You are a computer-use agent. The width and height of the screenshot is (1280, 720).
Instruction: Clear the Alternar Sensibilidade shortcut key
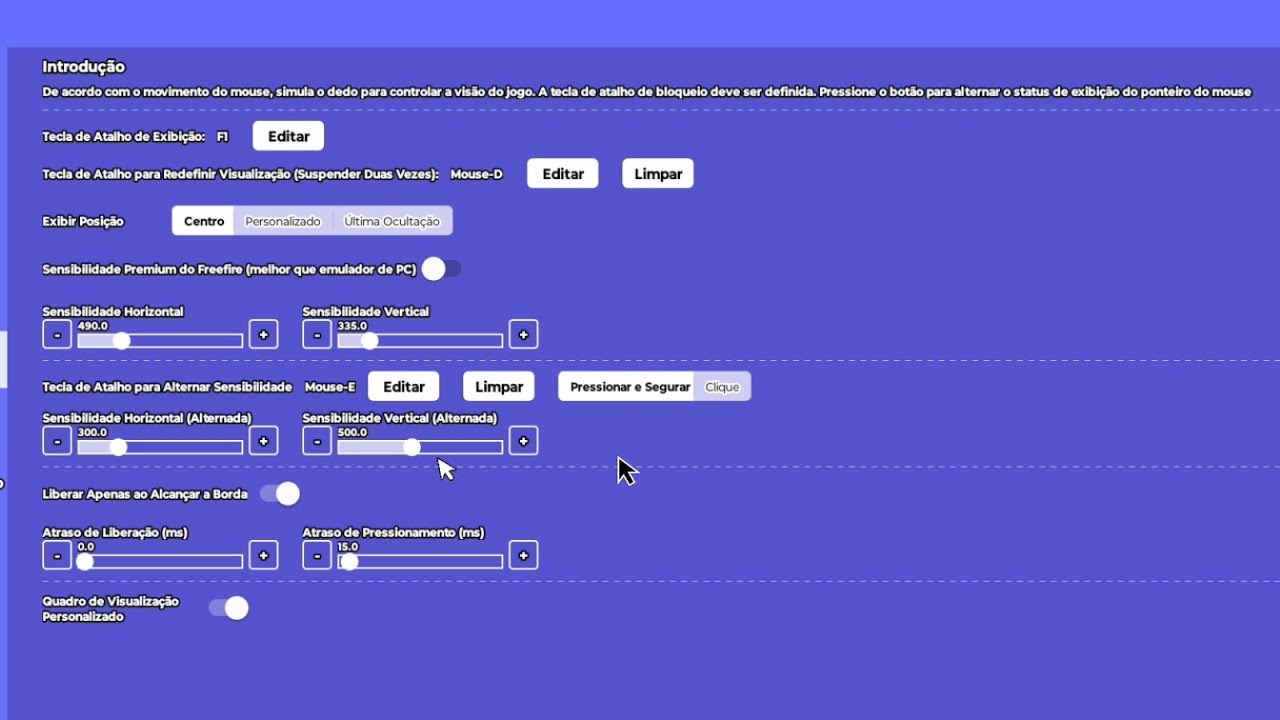tap(499, 387)
